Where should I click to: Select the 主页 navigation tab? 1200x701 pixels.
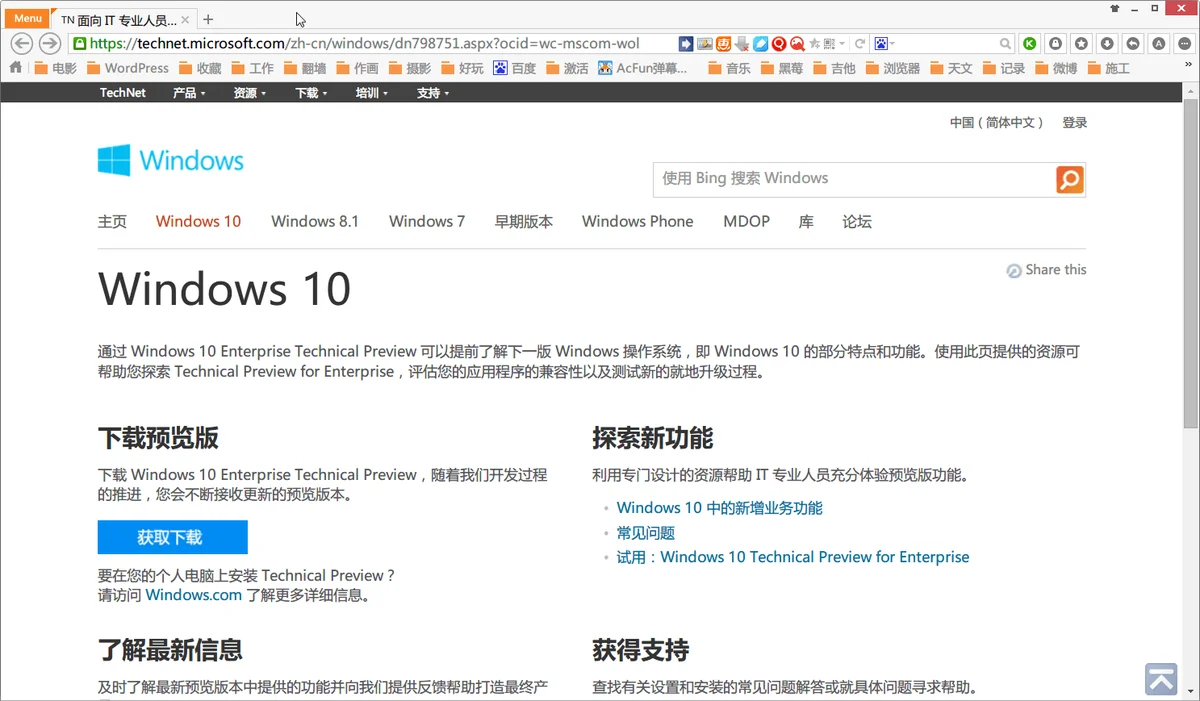[112, 222]
